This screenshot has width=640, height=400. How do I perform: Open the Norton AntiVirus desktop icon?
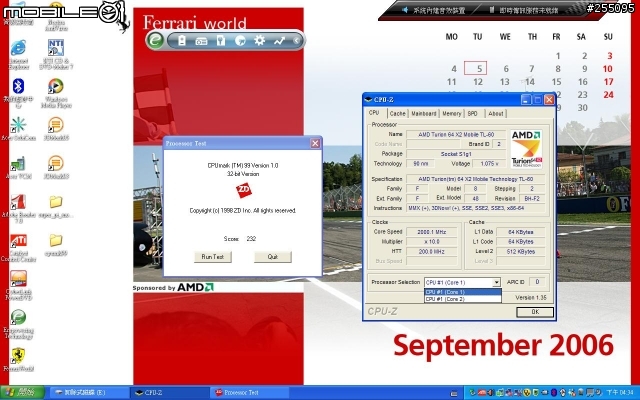pos(56,18)
